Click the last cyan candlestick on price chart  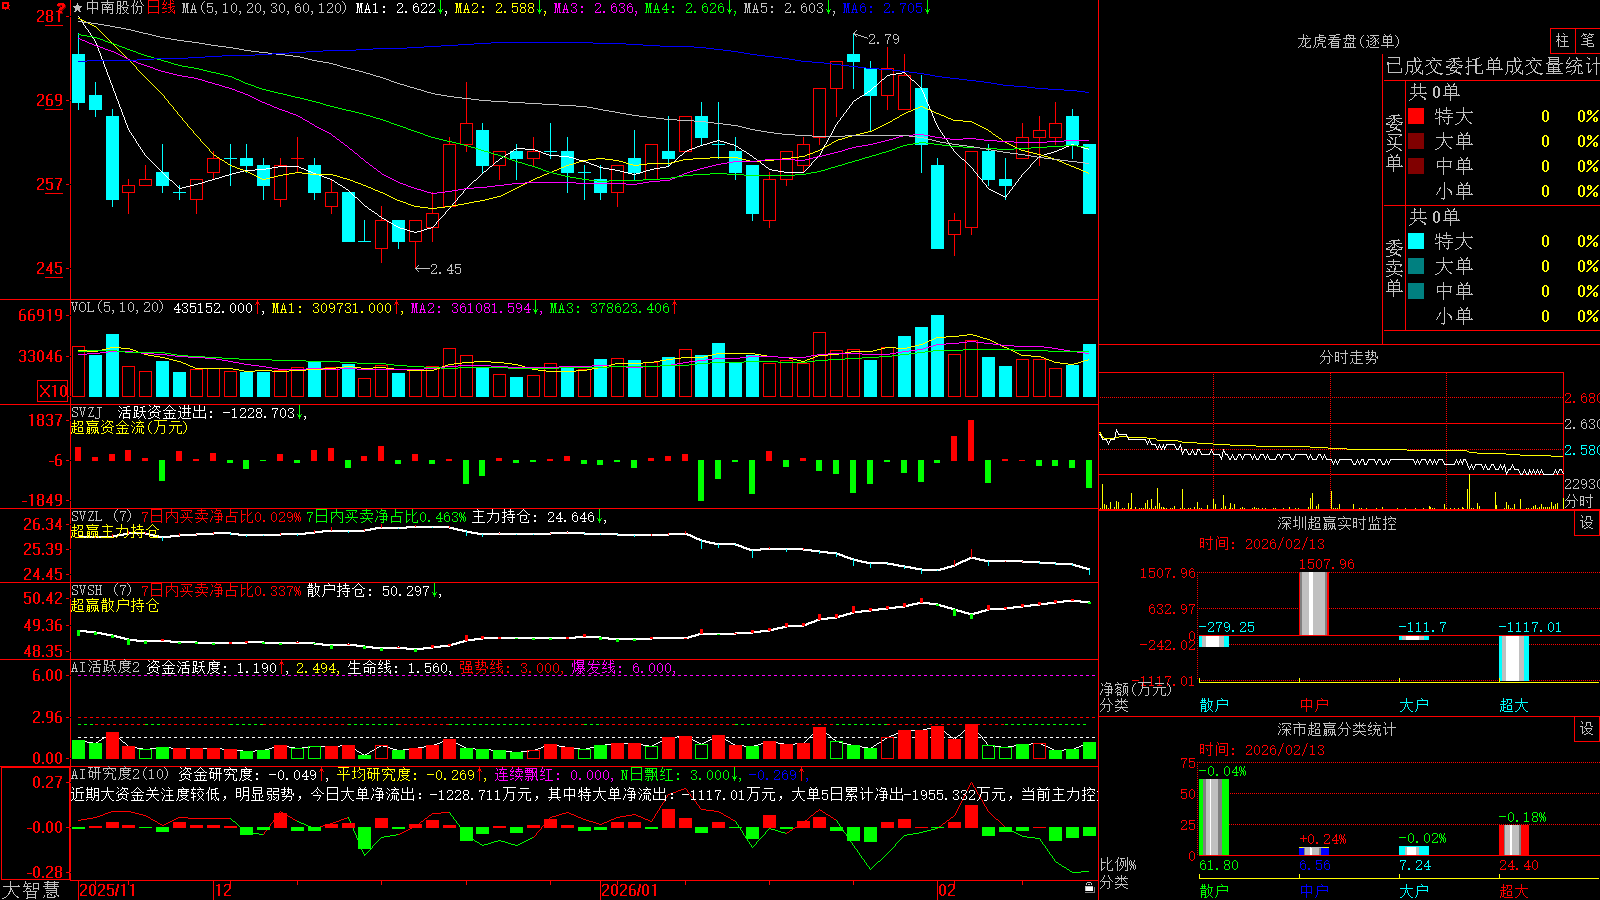click(x=1090, y=178)
